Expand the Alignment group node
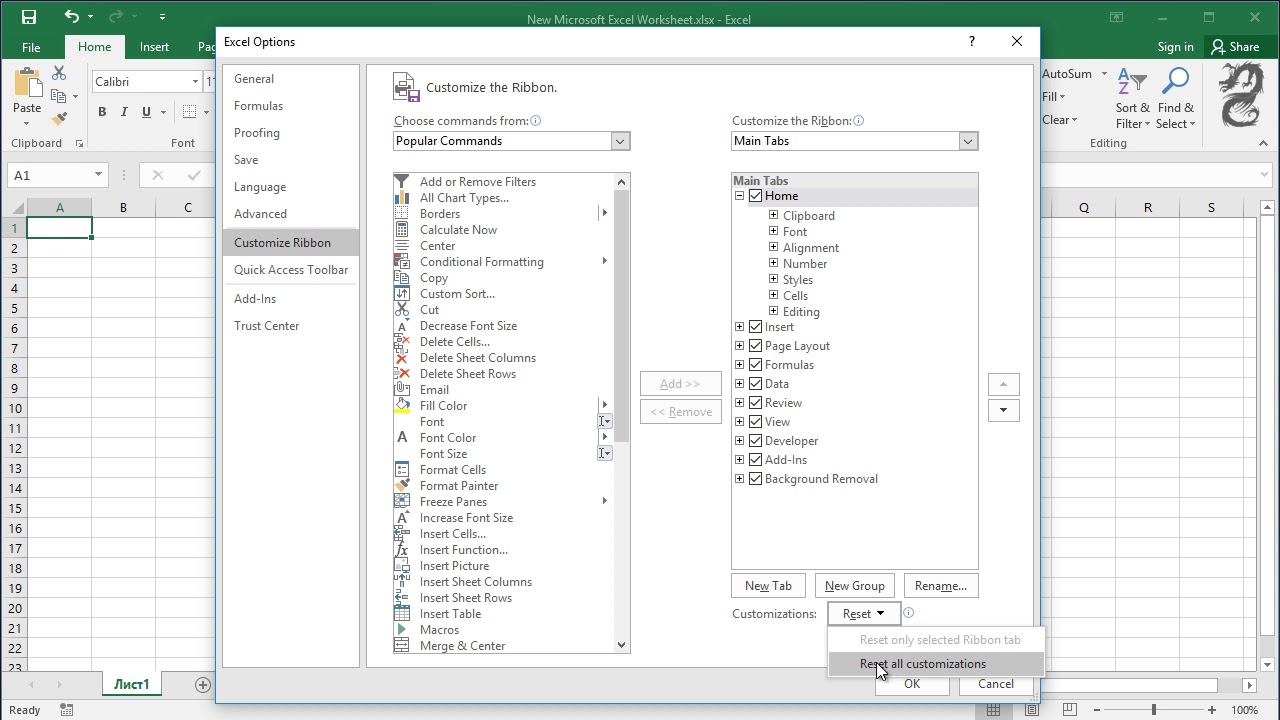 (773, 247)
